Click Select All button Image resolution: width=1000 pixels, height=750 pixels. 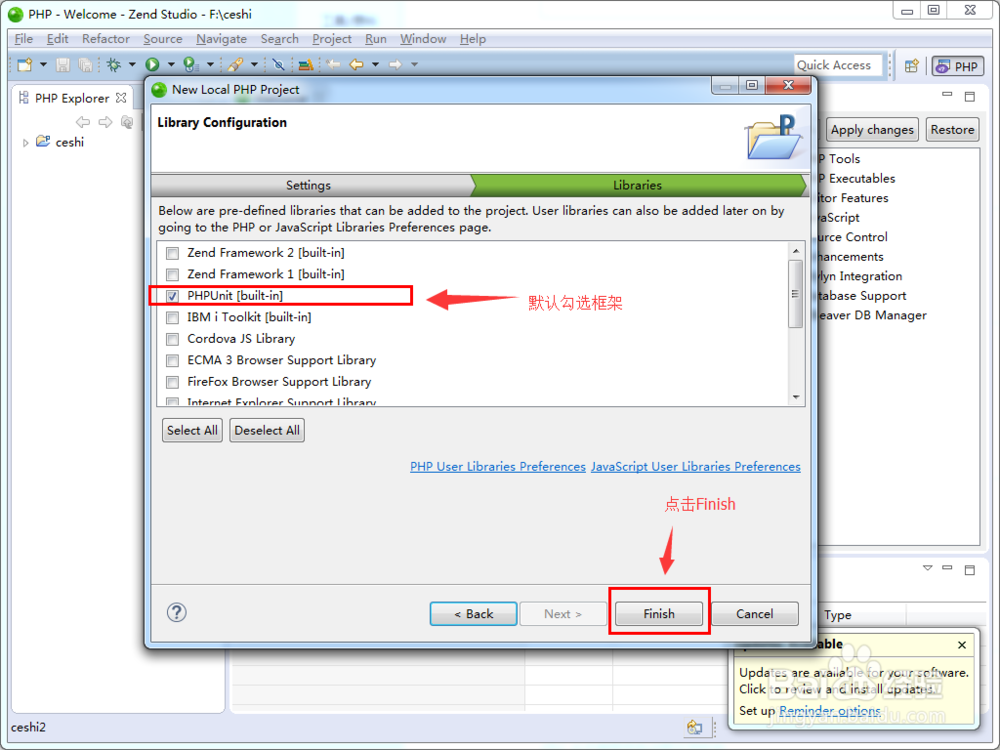(x=192, y=430)
